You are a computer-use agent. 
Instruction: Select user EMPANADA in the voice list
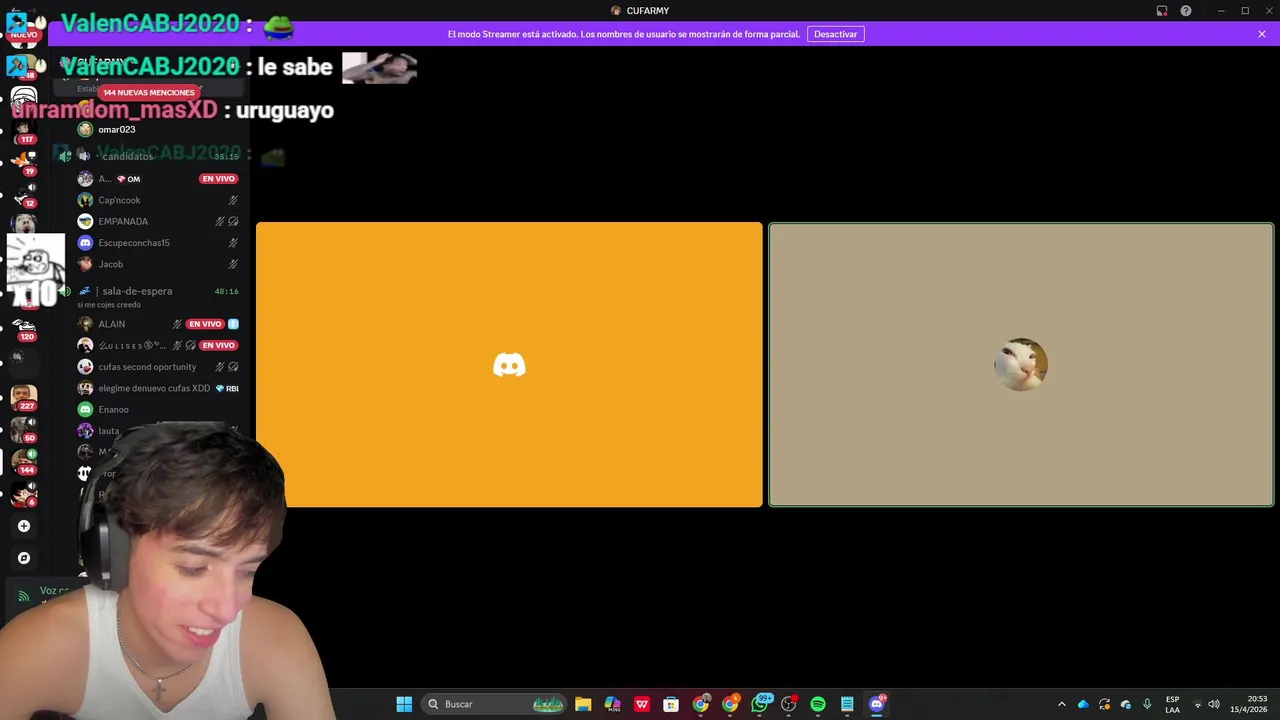(x=160, y=221)
